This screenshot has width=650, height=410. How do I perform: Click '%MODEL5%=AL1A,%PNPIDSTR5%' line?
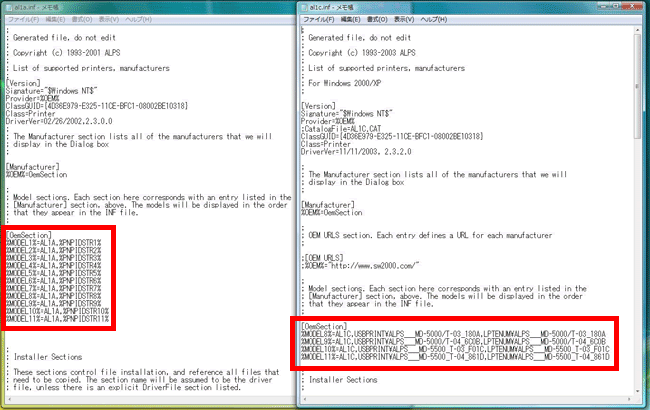tap(53, 273)
